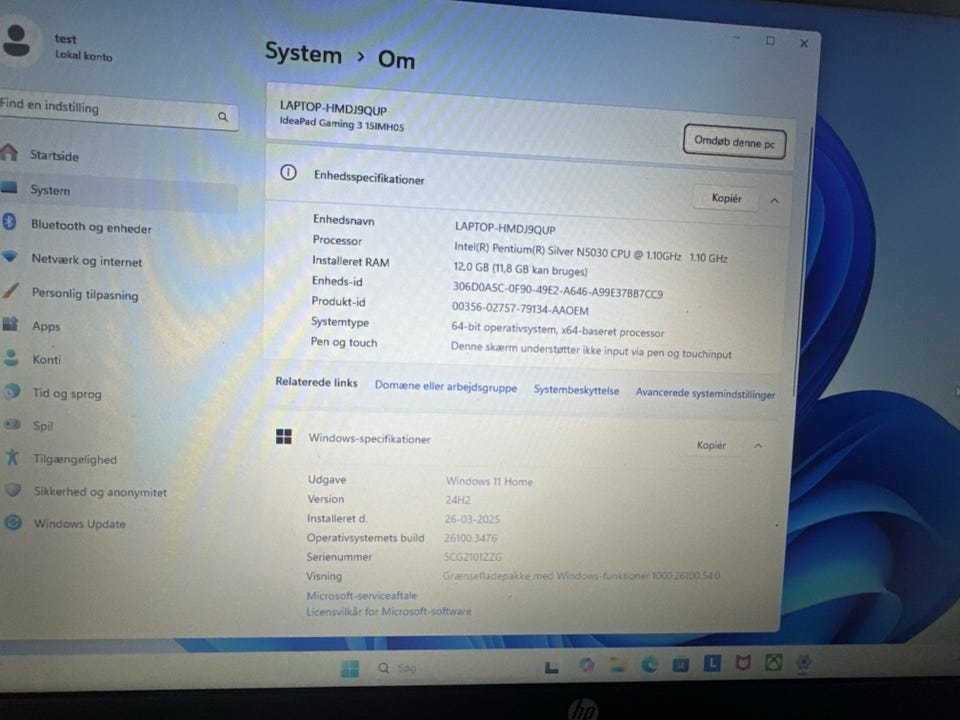Click the info icon beside Enhedsspecifikationer

point(288,173)
